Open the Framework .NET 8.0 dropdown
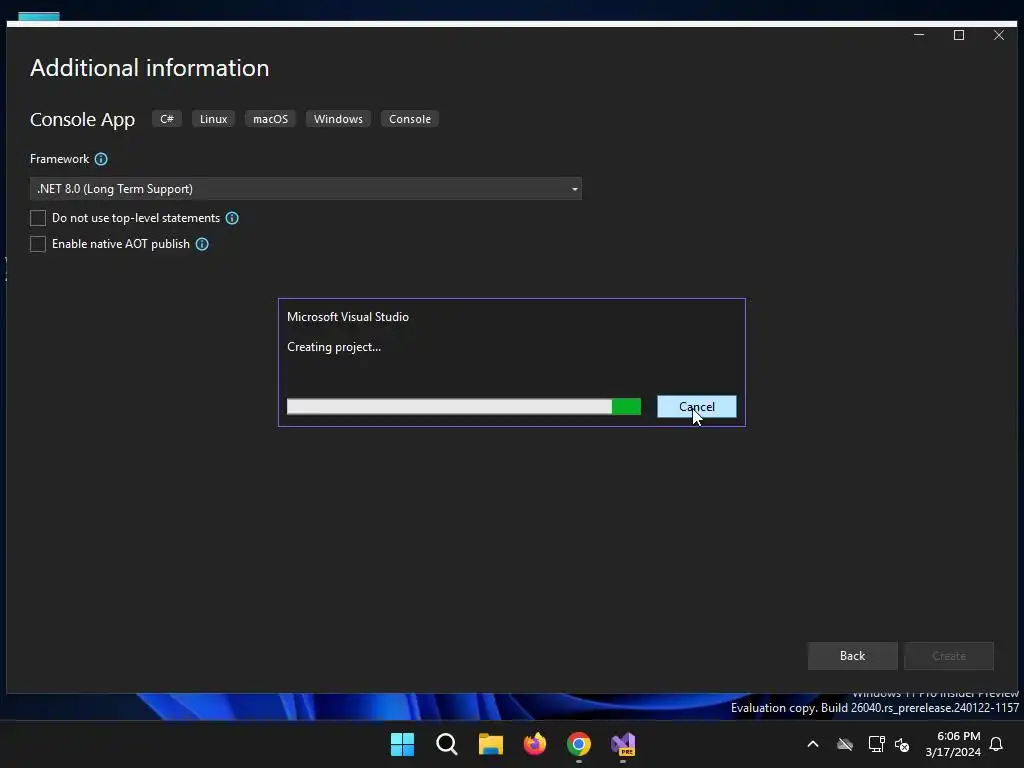 point(306,189)
